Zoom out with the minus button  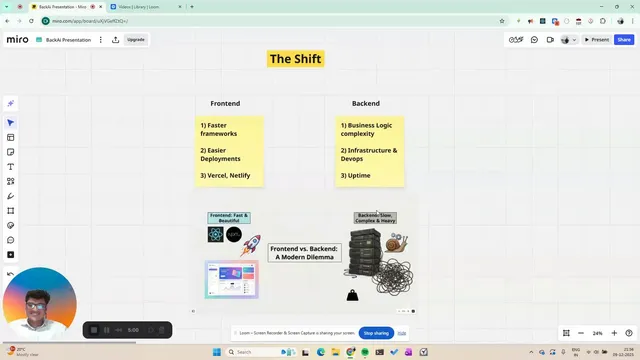pyautogui.click(x=581, y=333)
